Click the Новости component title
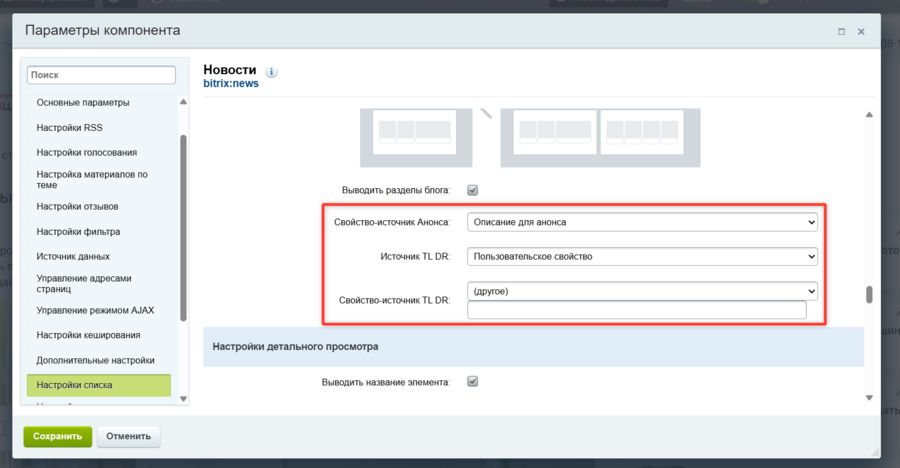 pyautogui.click(x=230, y=69)
